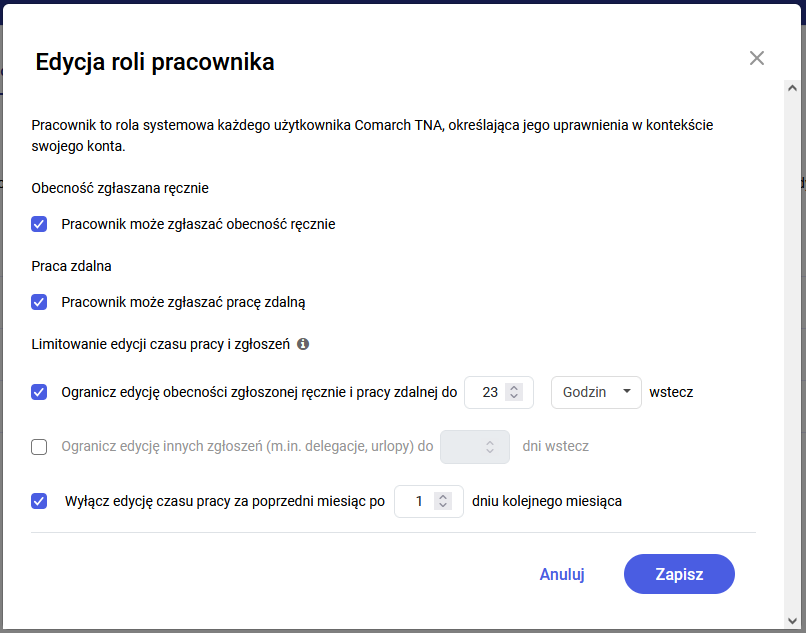Image resolution: width=806 pixels, height=633 pixels.
Task: Click the Obecność zgłaszana ręcznie heading
Action: [120, 188]
